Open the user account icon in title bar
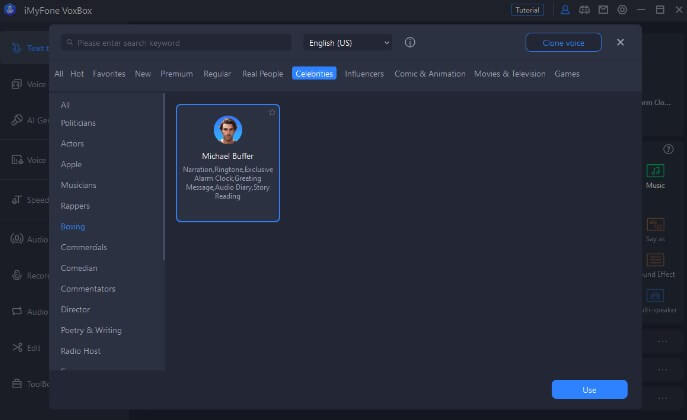Image resolution: width=687 pixels, height=420 pixels. point(565,10)
